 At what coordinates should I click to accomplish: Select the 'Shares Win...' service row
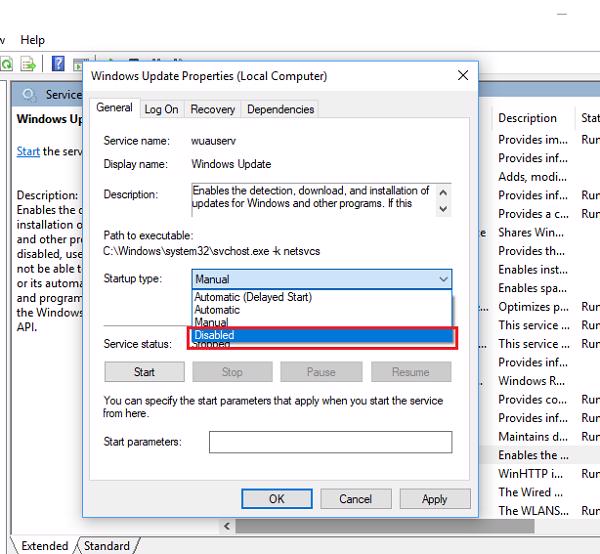(531, 232)
